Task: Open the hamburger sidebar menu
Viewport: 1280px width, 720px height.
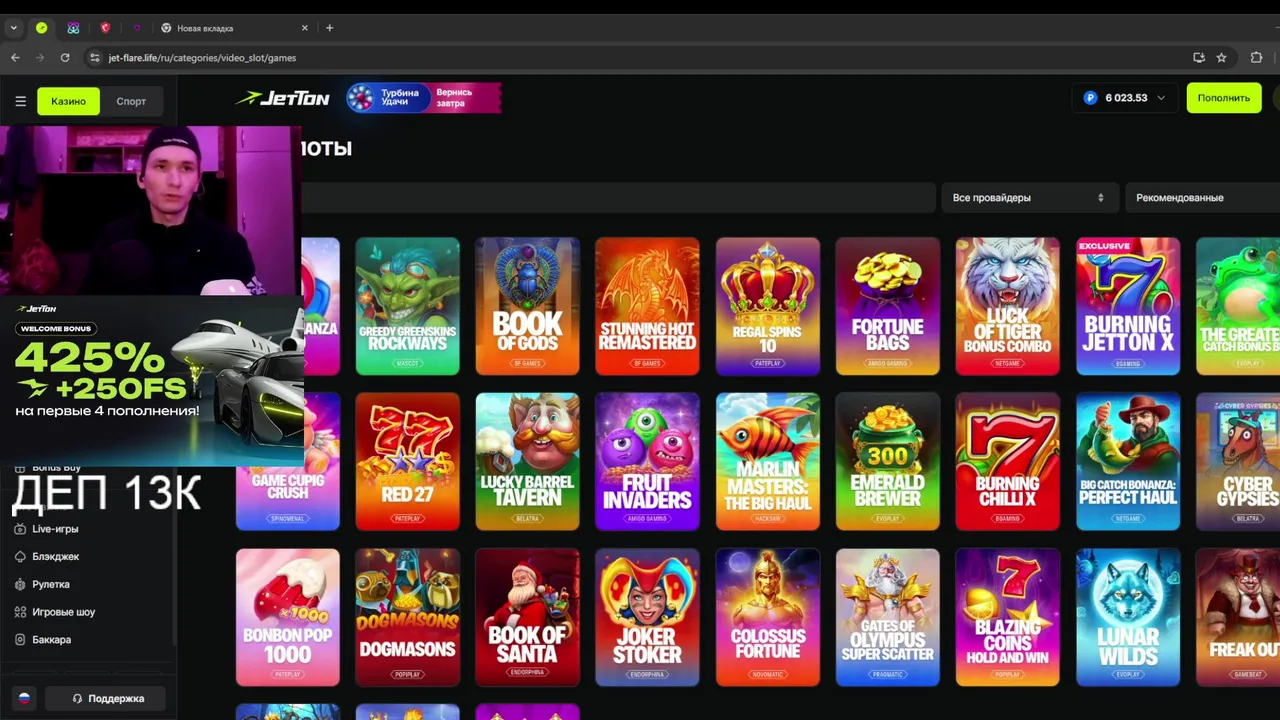Action: 20,101
